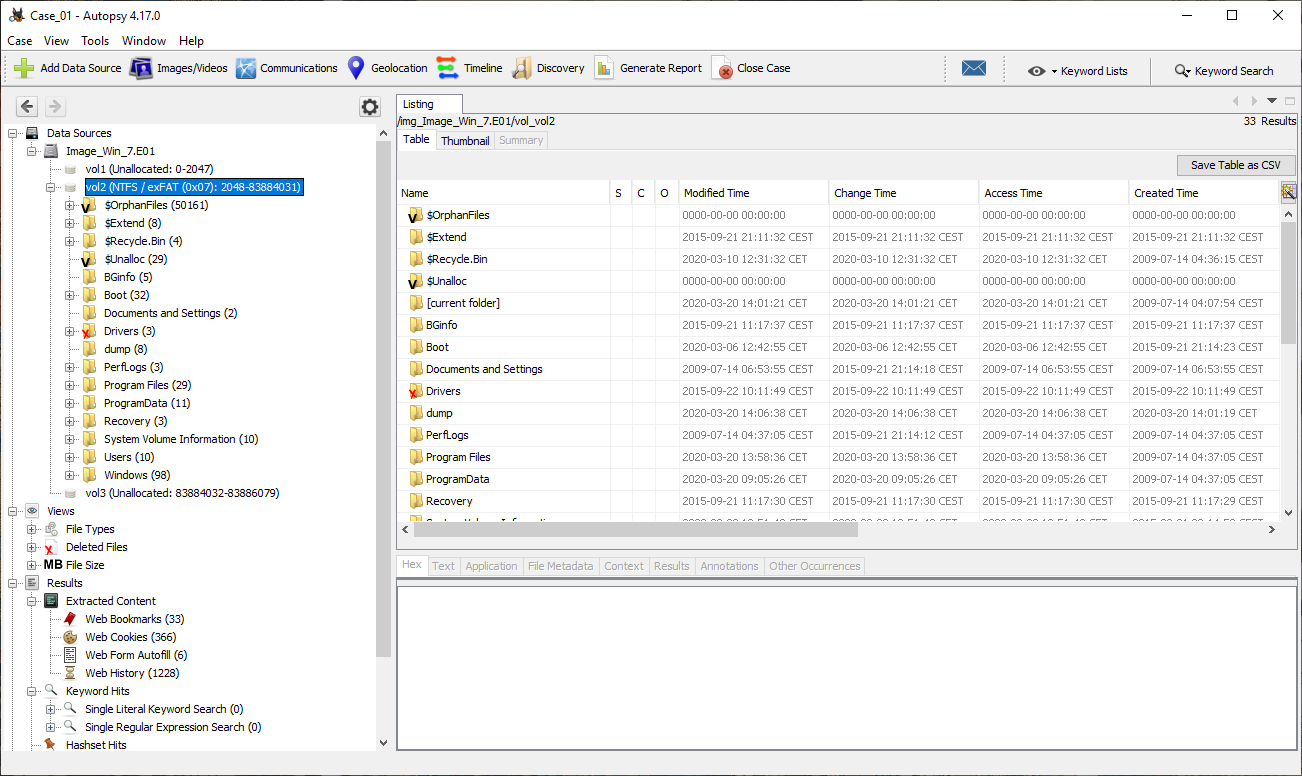This screenshot has width=1302, height=776.
Task: Open the Help menu
Action: (x=191, y=41)
